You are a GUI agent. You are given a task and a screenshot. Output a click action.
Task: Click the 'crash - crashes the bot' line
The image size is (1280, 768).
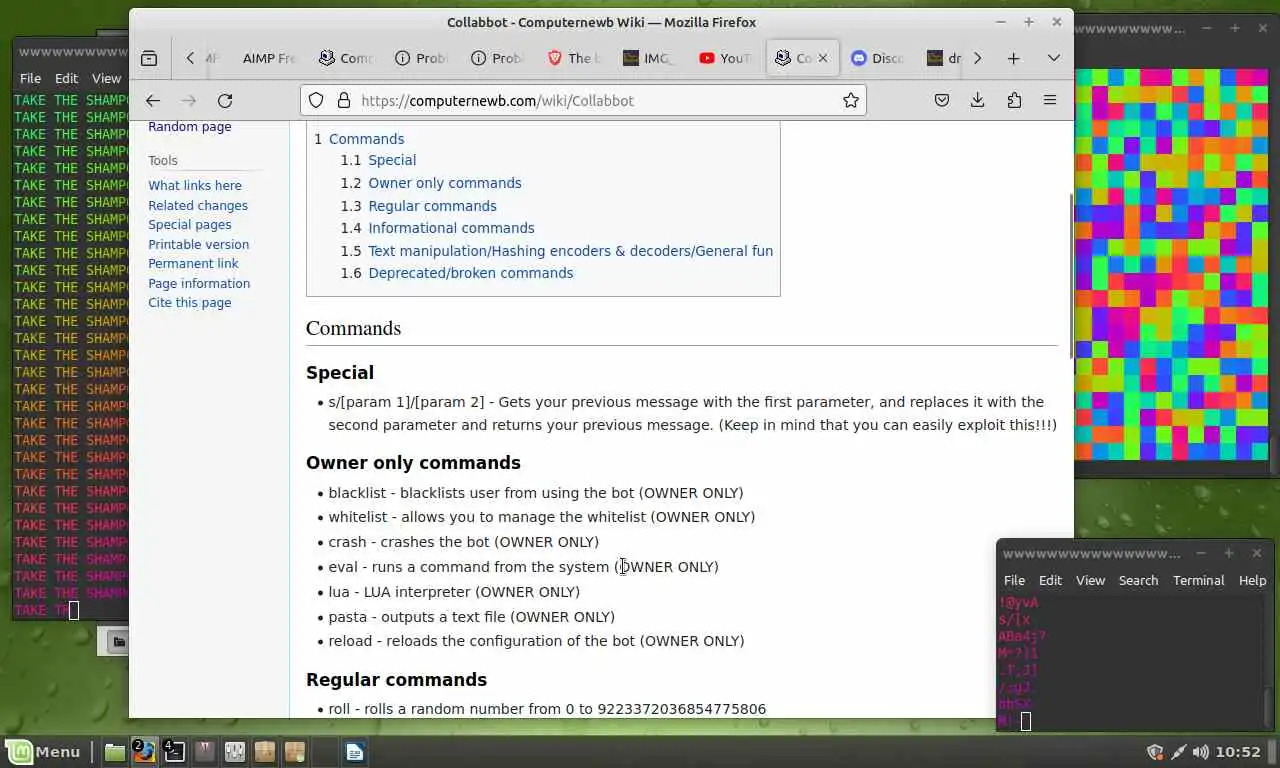(x=464, y=542)
